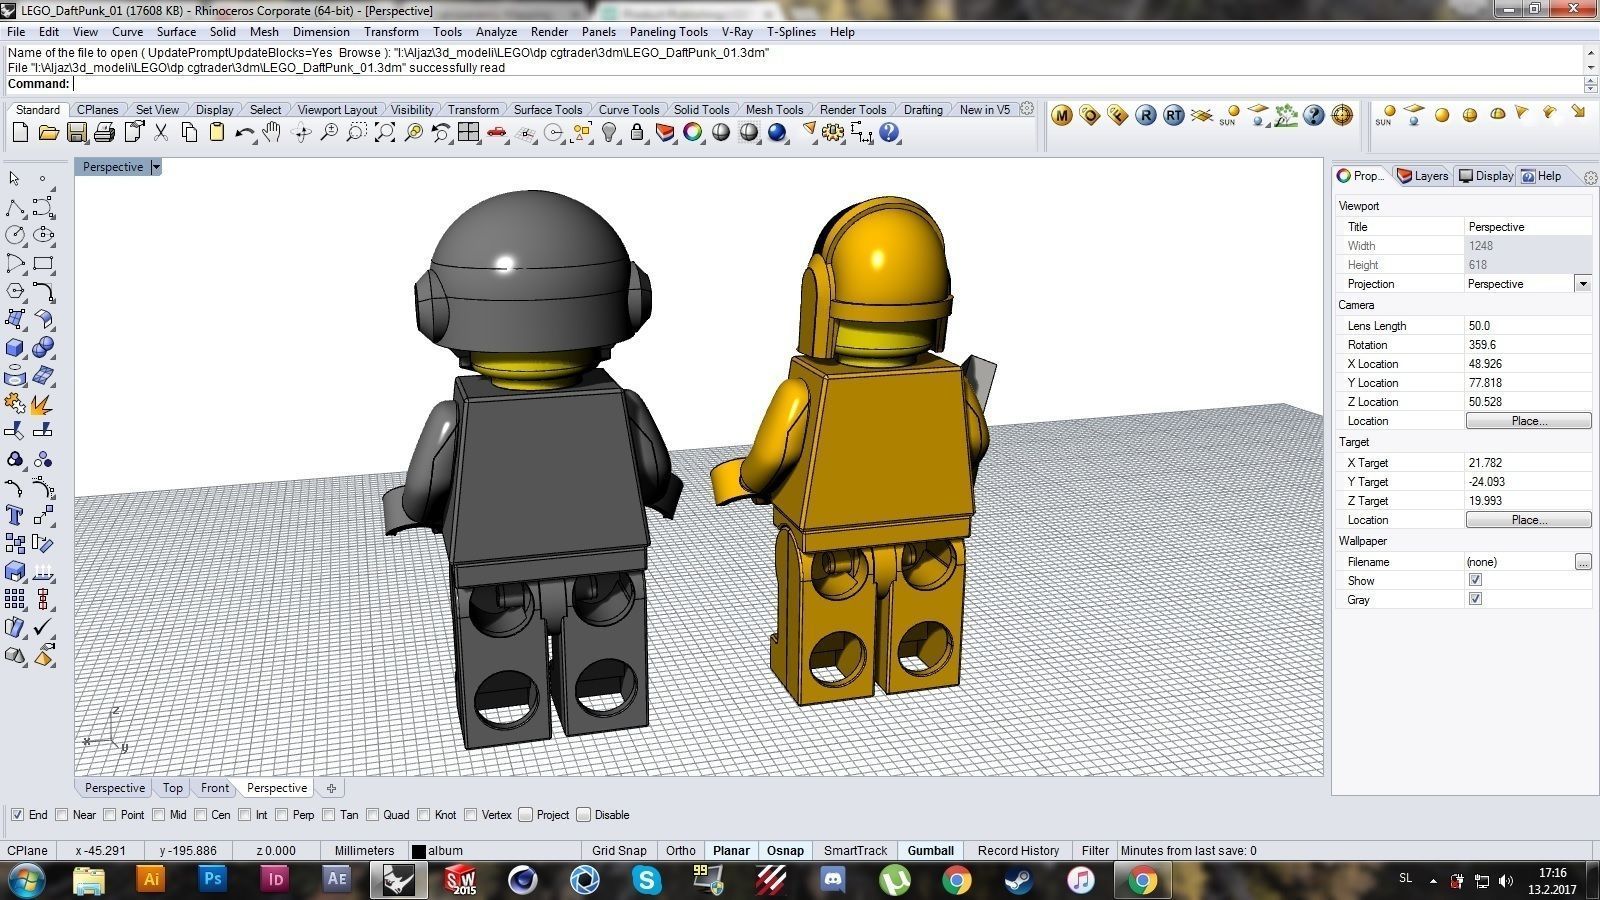Image resolution: width=1600 pixels, height=900 pixels.
Task: Open the color wheel icon
Action: tap(693, 132)
